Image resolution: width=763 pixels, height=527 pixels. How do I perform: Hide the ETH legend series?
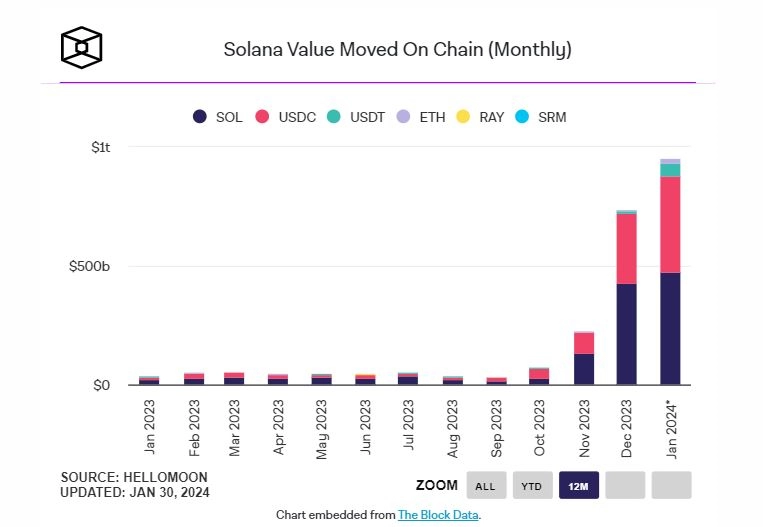pos(421,117)
